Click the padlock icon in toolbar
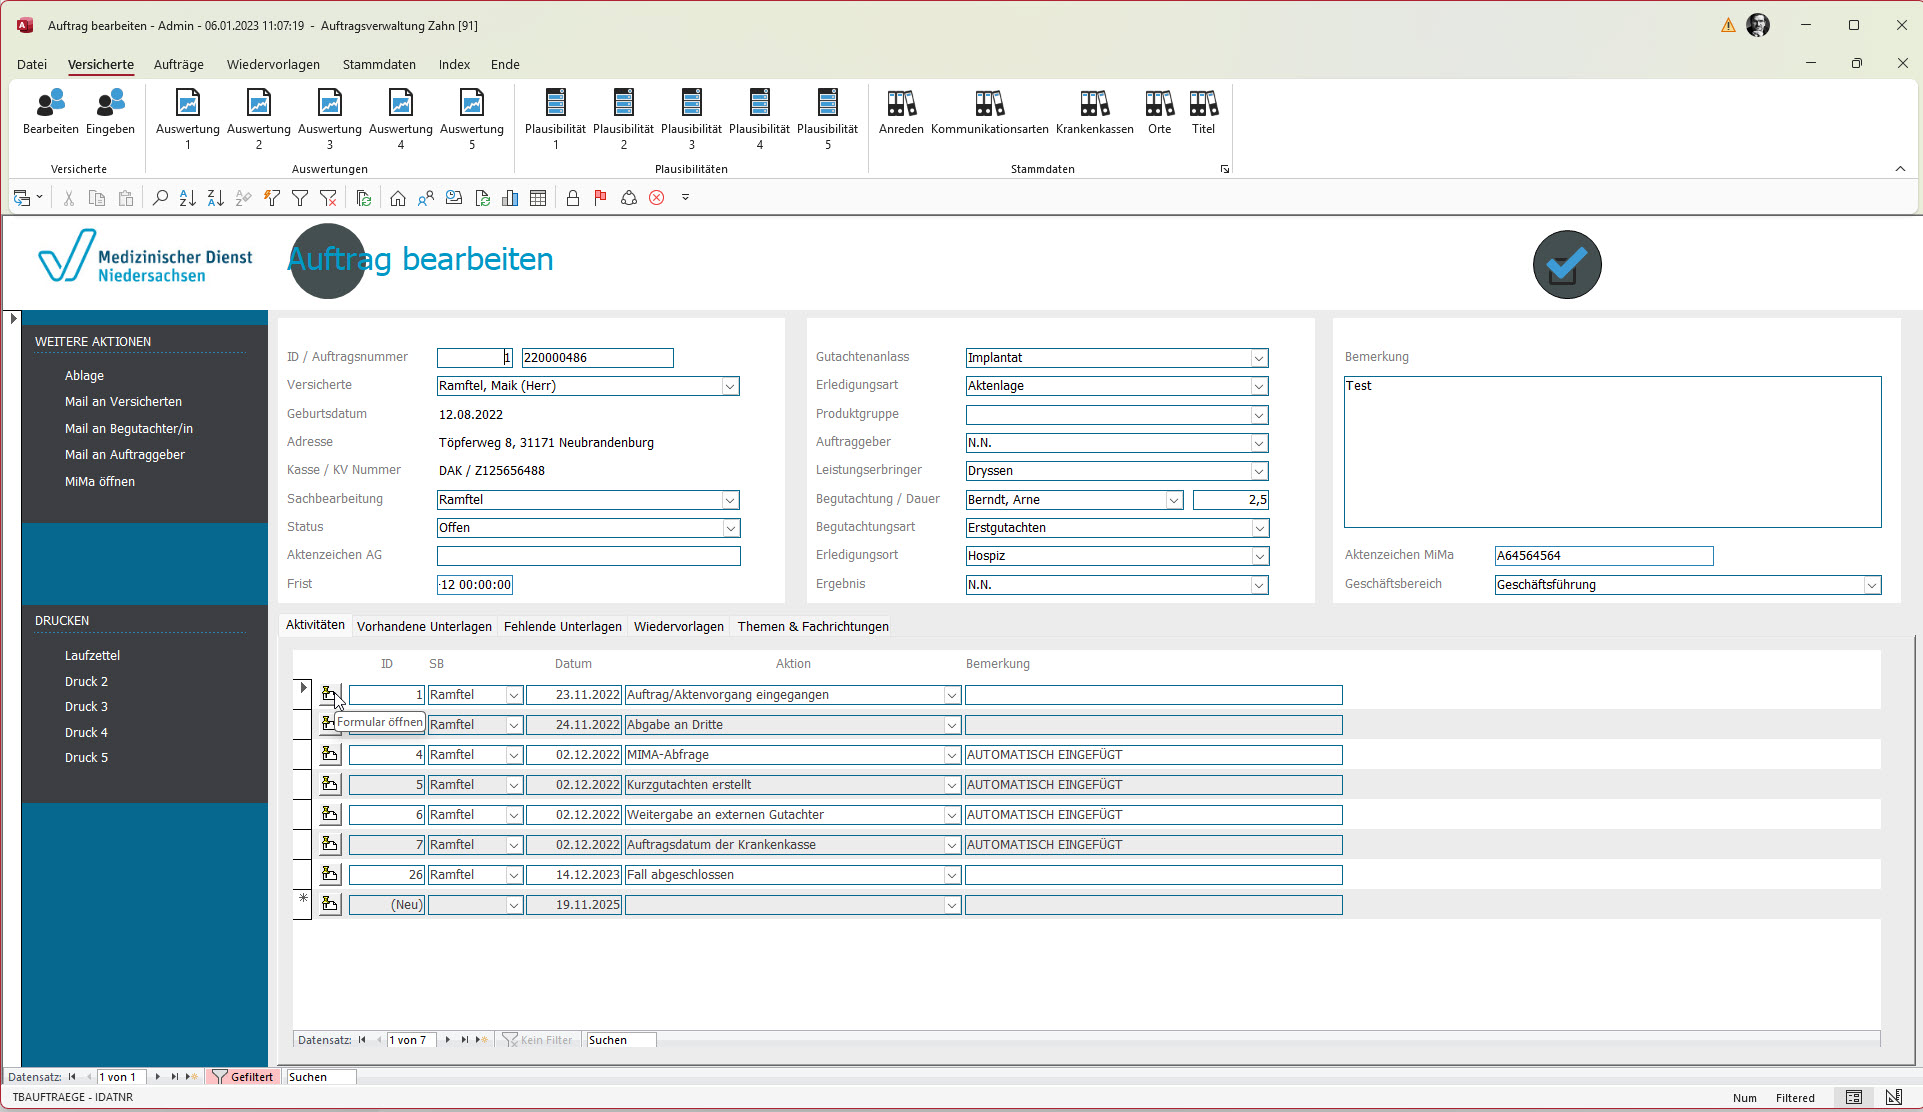Screen dimensions: 1923x1112 coord(572,198)
